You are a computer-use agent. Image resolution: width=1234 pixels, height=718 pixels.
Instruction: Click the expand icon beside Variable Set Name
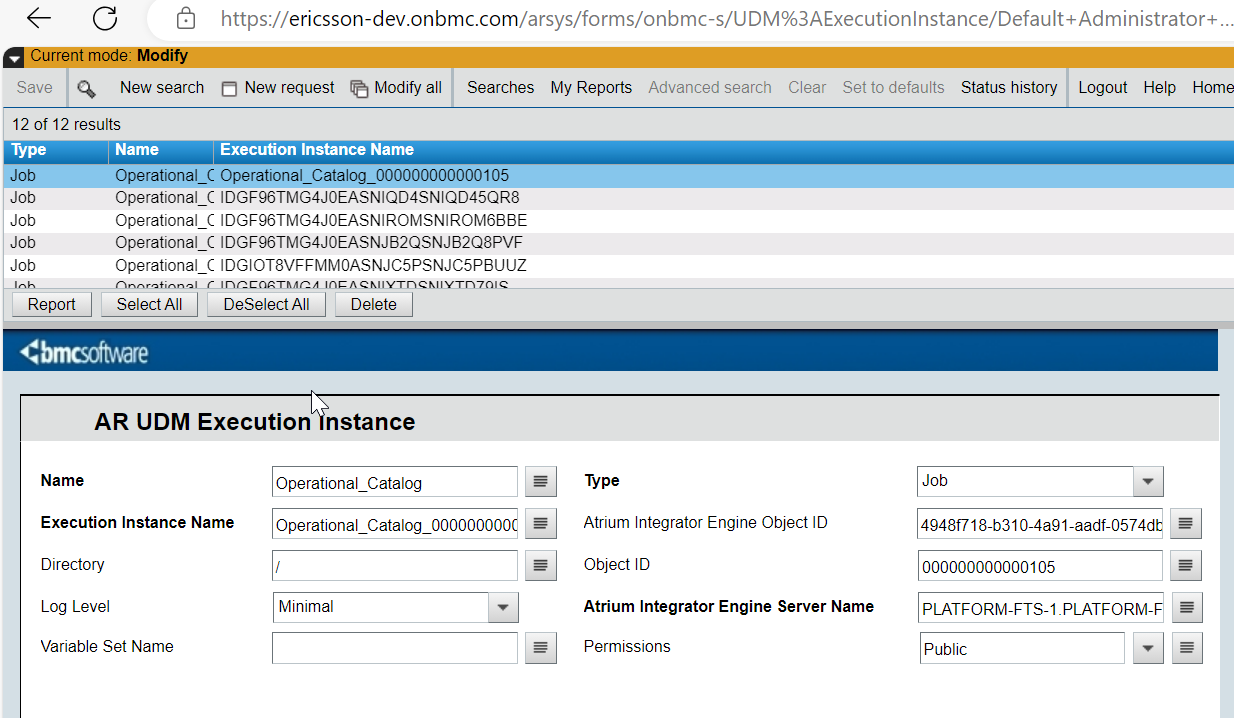(x=540, y=648)
